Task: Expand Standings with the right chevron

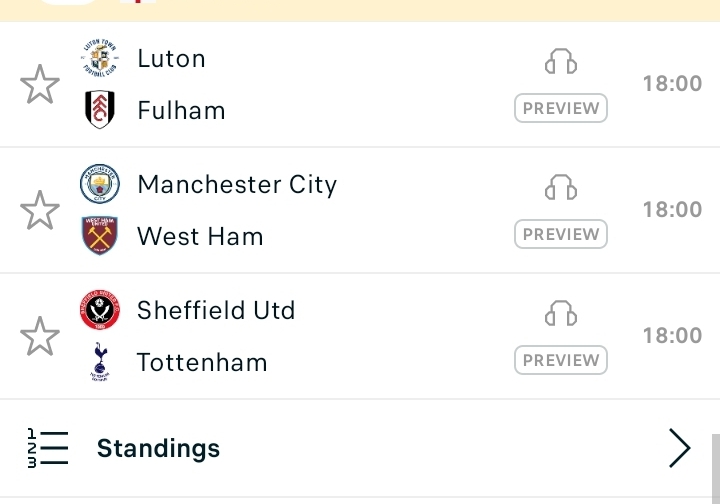Action: 680,448
